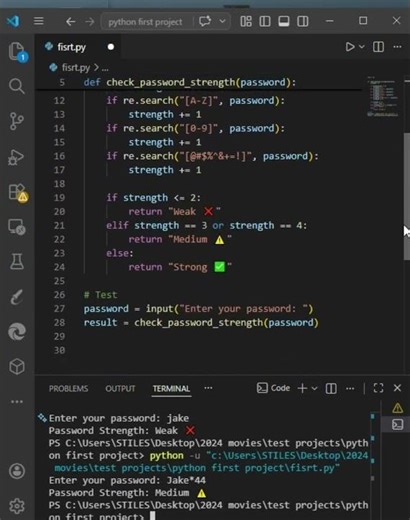Toggle the bottom panel visibility
This screenshot has height=520, width=410.
[284, 22]
